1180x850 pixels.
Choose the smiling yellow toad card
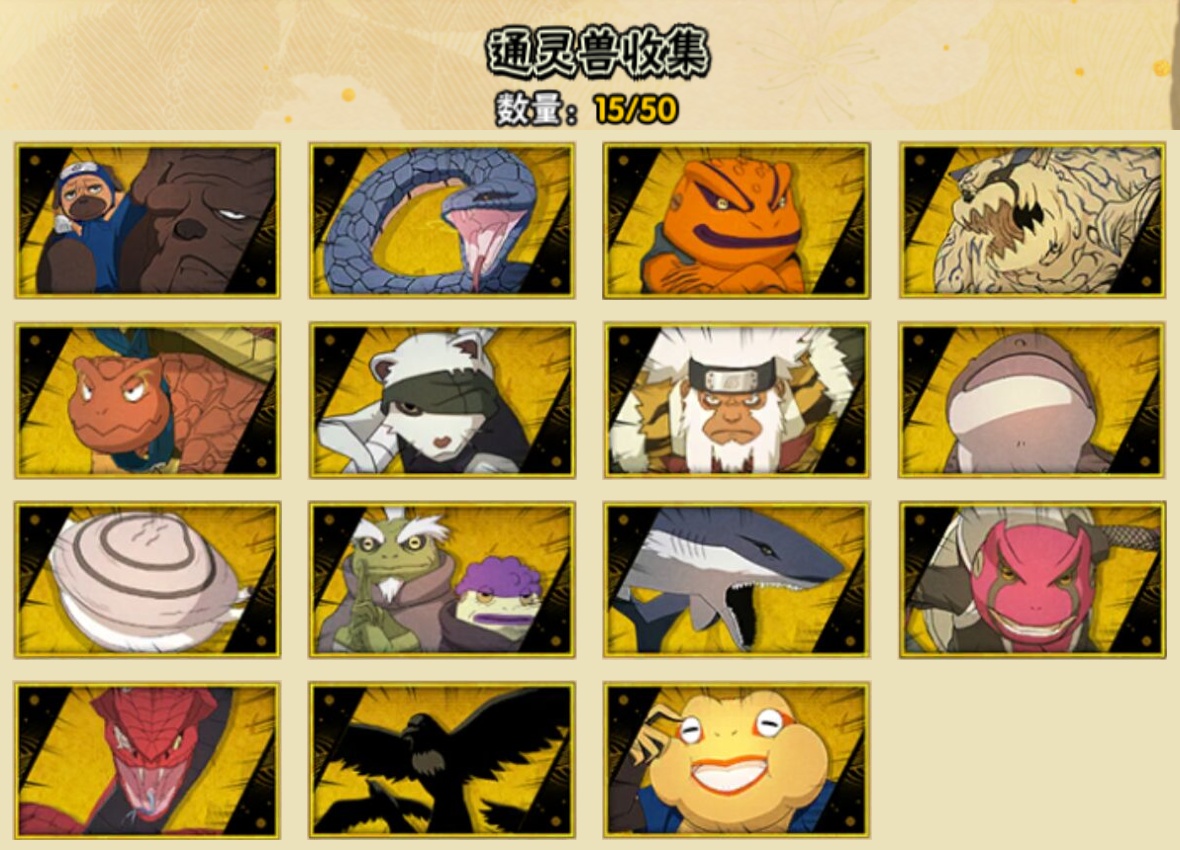pyautogui.click(x=736, y=760)
